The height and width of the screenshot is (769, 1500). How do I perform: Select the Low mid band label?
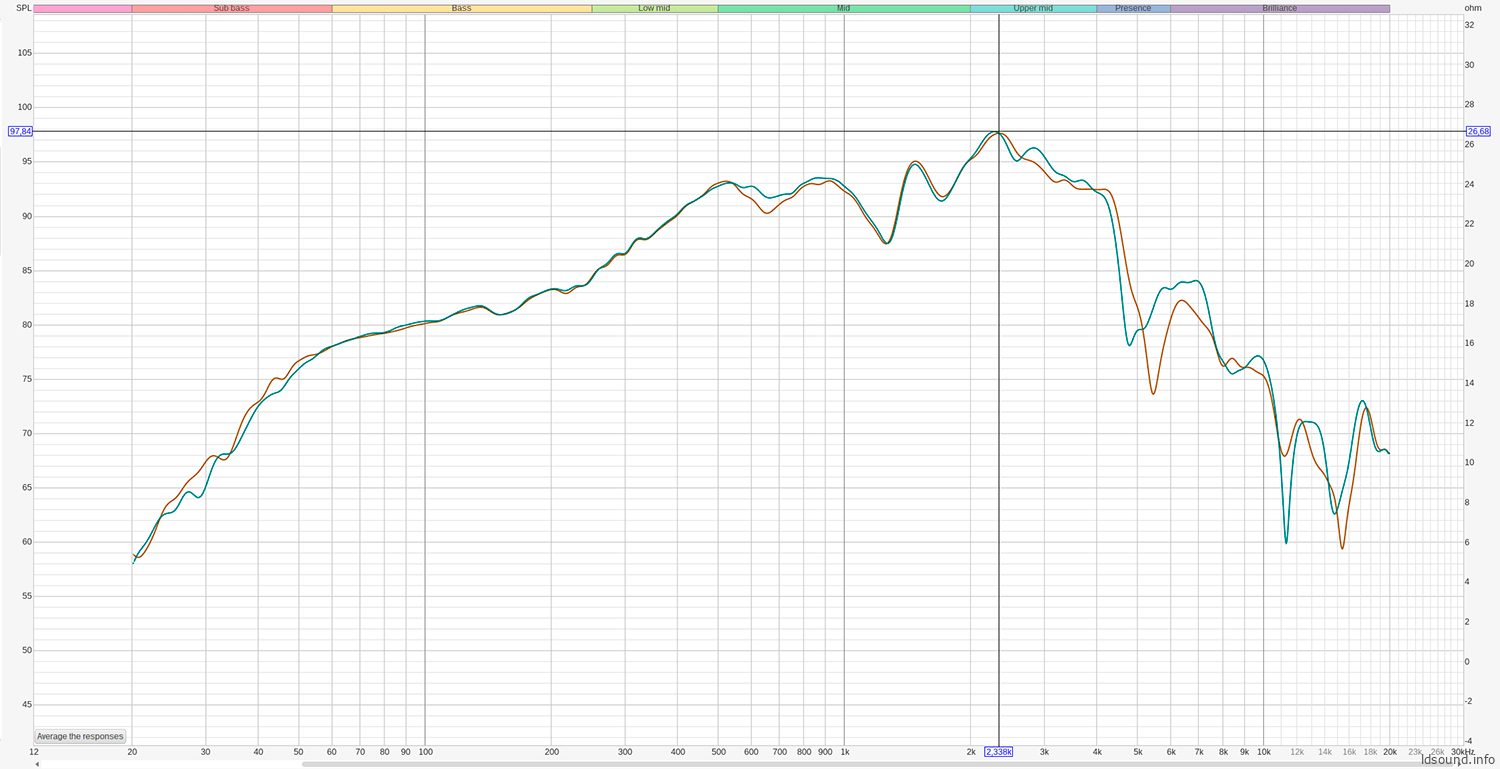654,8
